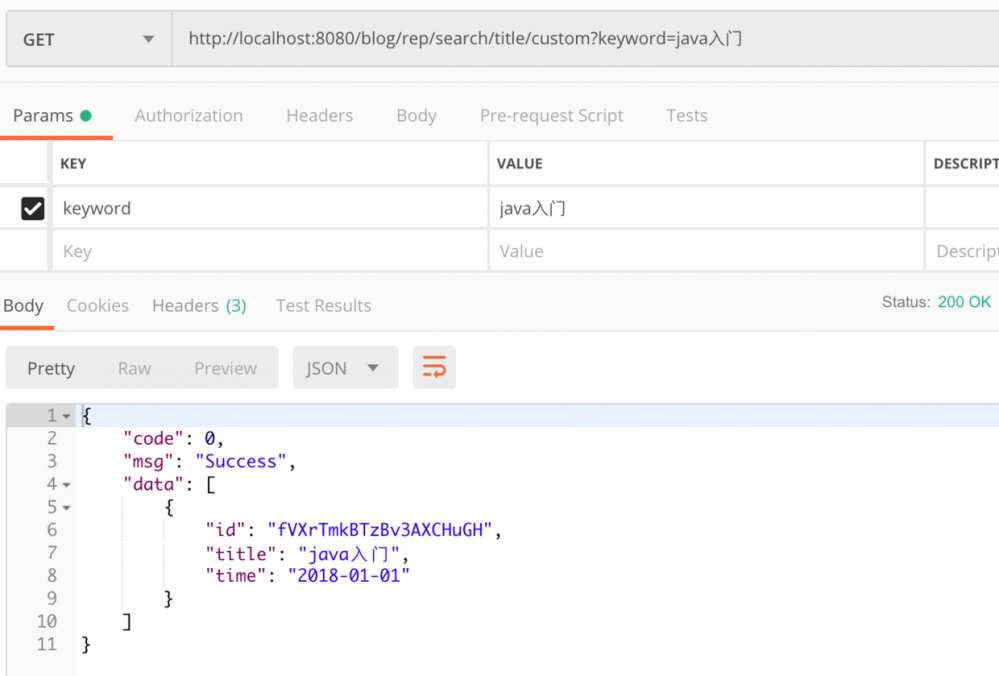Click the empty Key field row
The width and height of the screenshot is (999, 676).
(x=200, y=251)
